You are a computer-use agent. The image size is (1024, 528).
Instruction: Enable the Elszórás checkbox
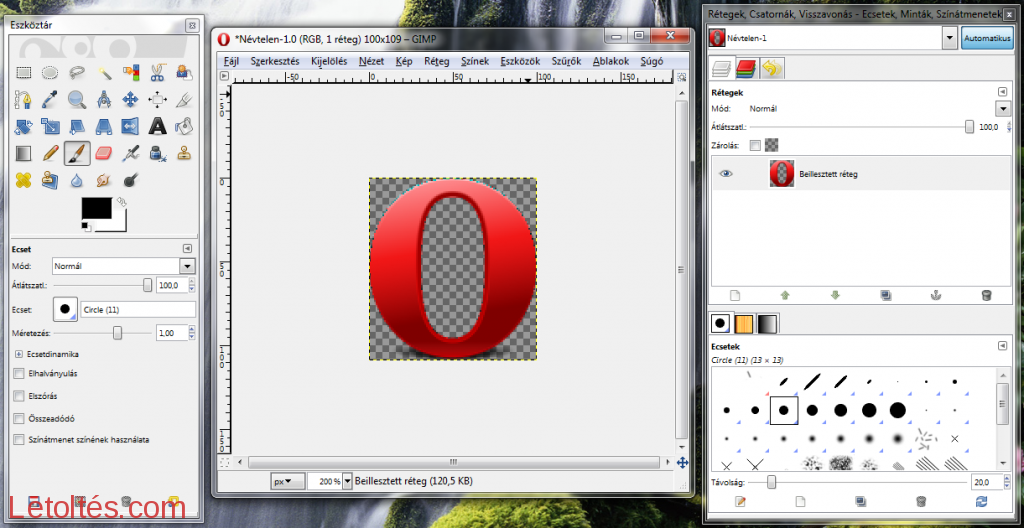click(x=19, y=396)
